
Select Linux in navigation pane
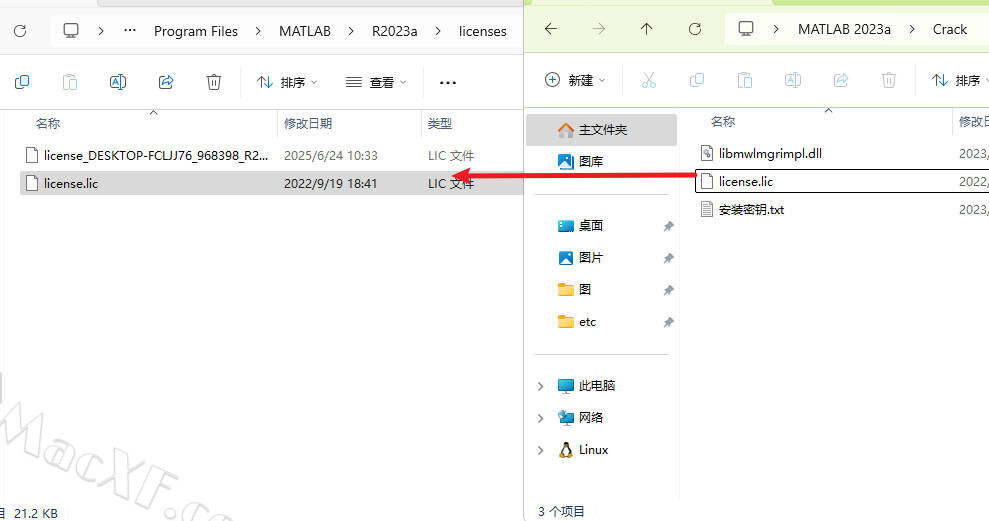coord(594,450)
